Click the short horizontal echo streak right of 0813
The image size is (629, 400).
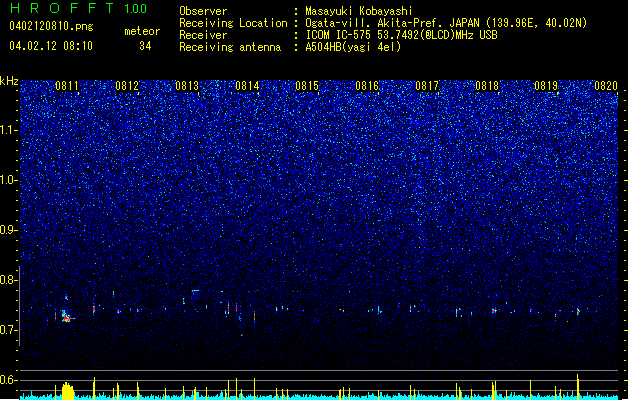coord(195,290)
